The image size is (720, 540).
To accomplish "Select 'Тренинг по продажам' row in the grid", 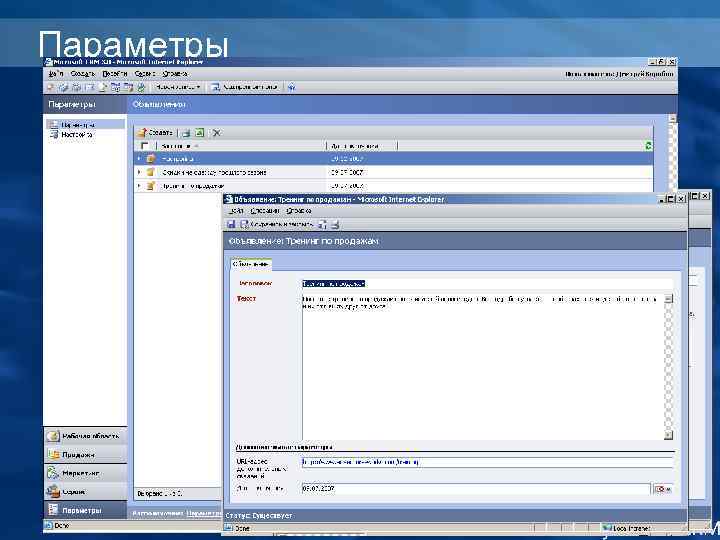I will [193, 186].
